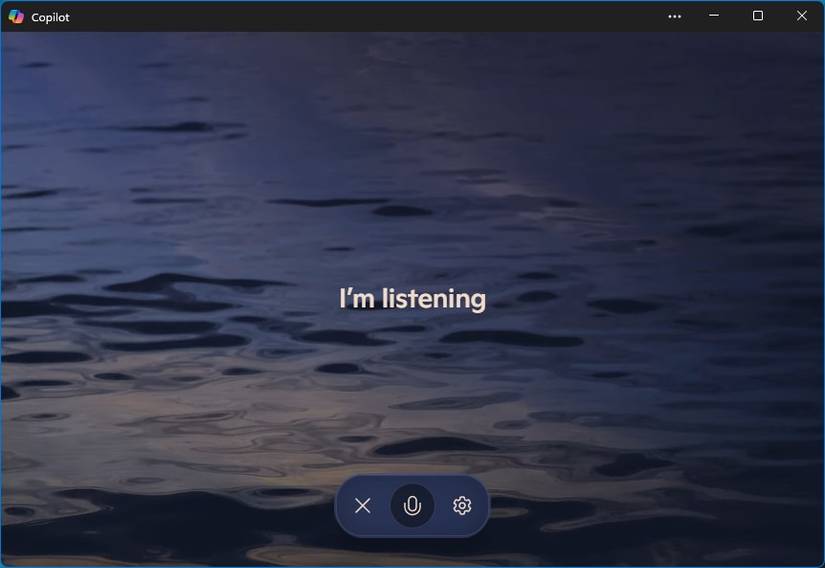Click the "Copilot" title text
825x568 pixels.
pyautogui.click(x=51, y=17)
